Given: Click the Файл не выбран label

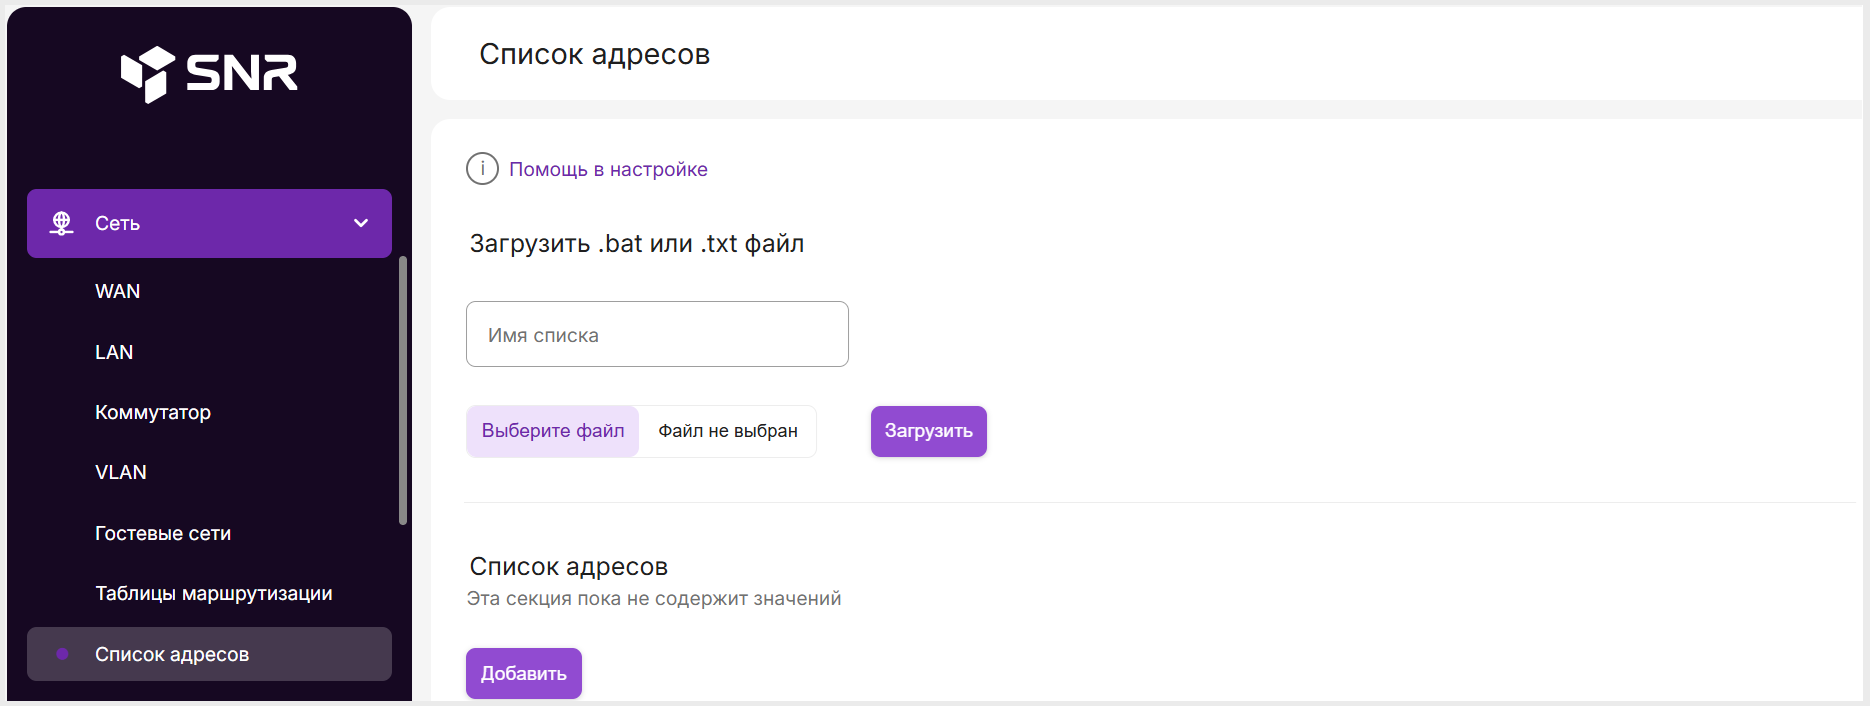Looking at the screenshot, I should [727, 431].
